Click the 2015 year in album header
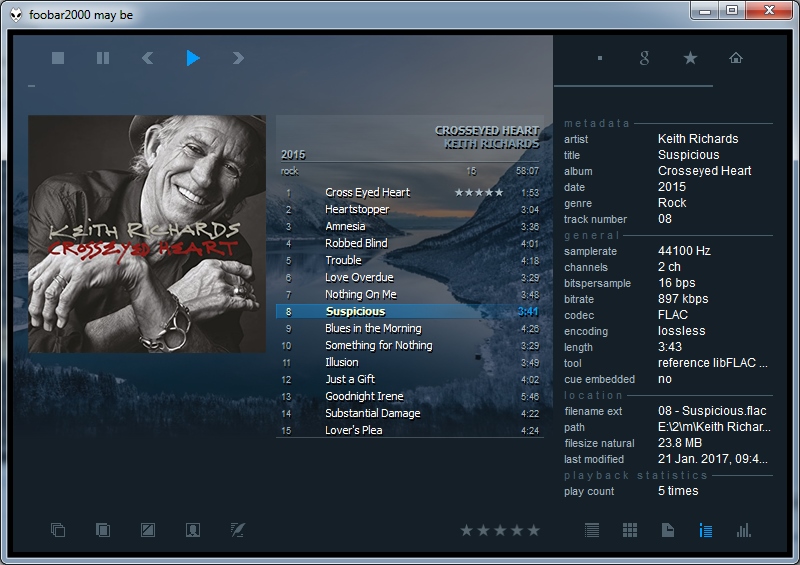 [x=293, y=155]
